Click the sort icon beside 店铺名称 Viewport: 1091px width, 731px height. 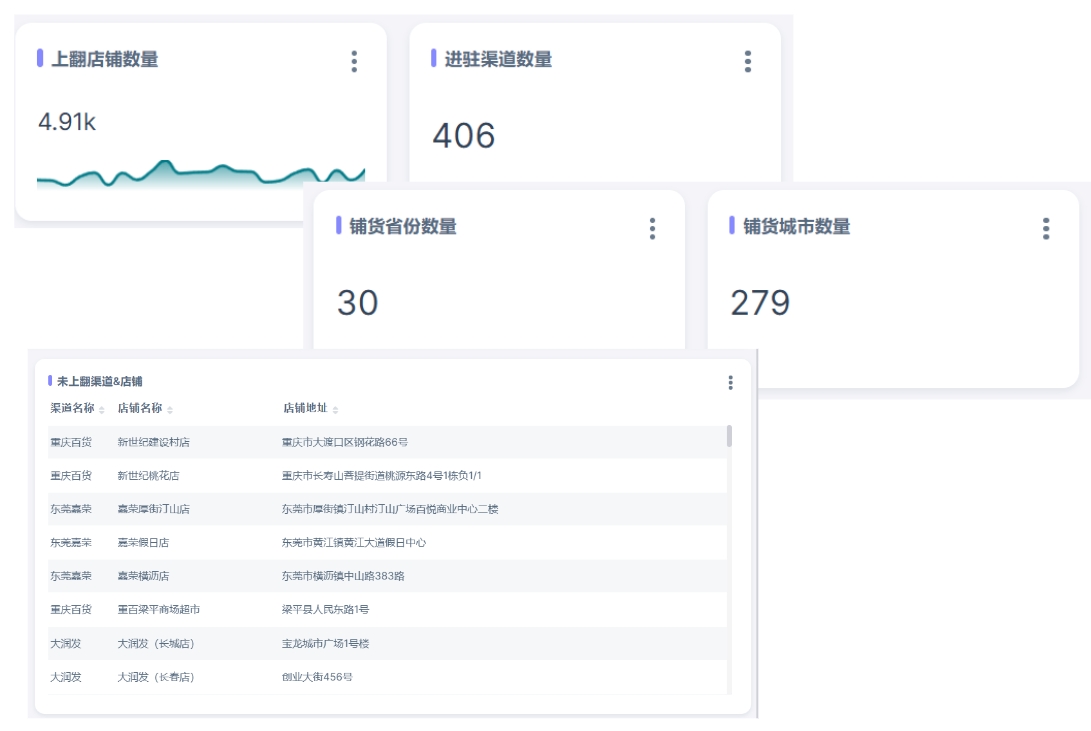pyautogui.click(x=170, y=410)
